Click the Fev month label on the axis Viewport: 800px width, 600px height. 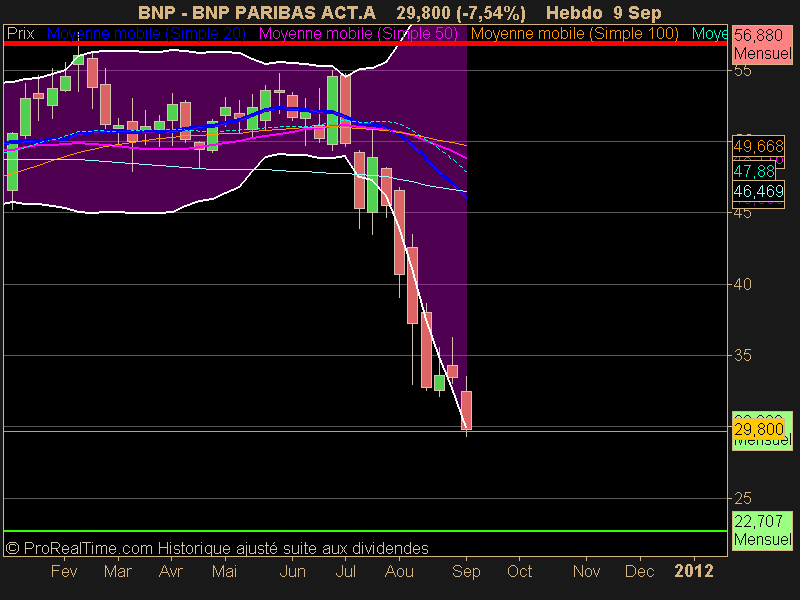(x=64, y=571)
